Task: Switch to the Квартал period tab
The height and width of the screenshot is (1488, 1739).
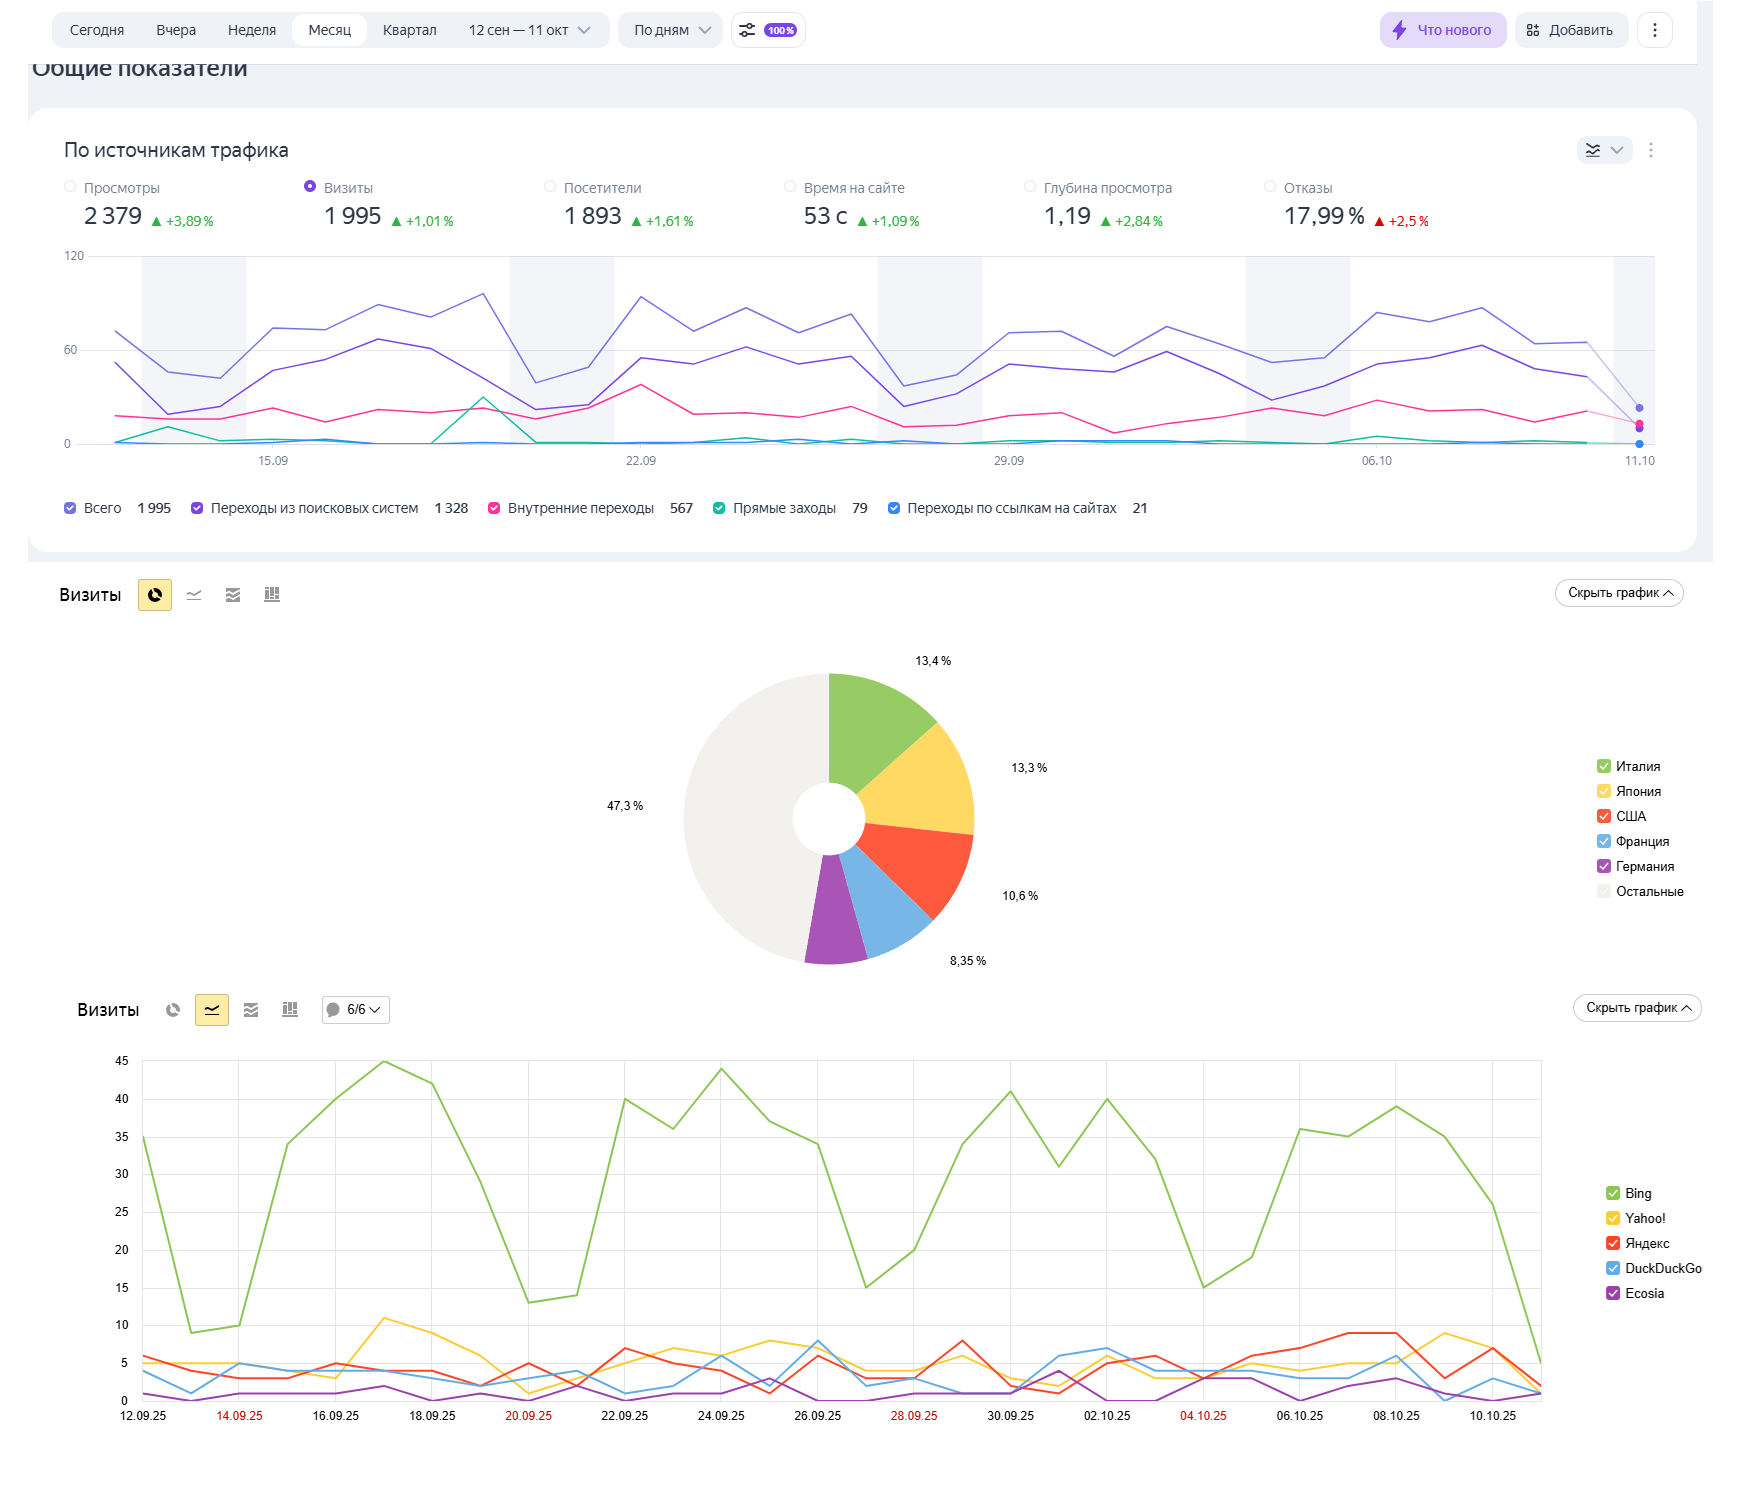Action: click(409, 30)
